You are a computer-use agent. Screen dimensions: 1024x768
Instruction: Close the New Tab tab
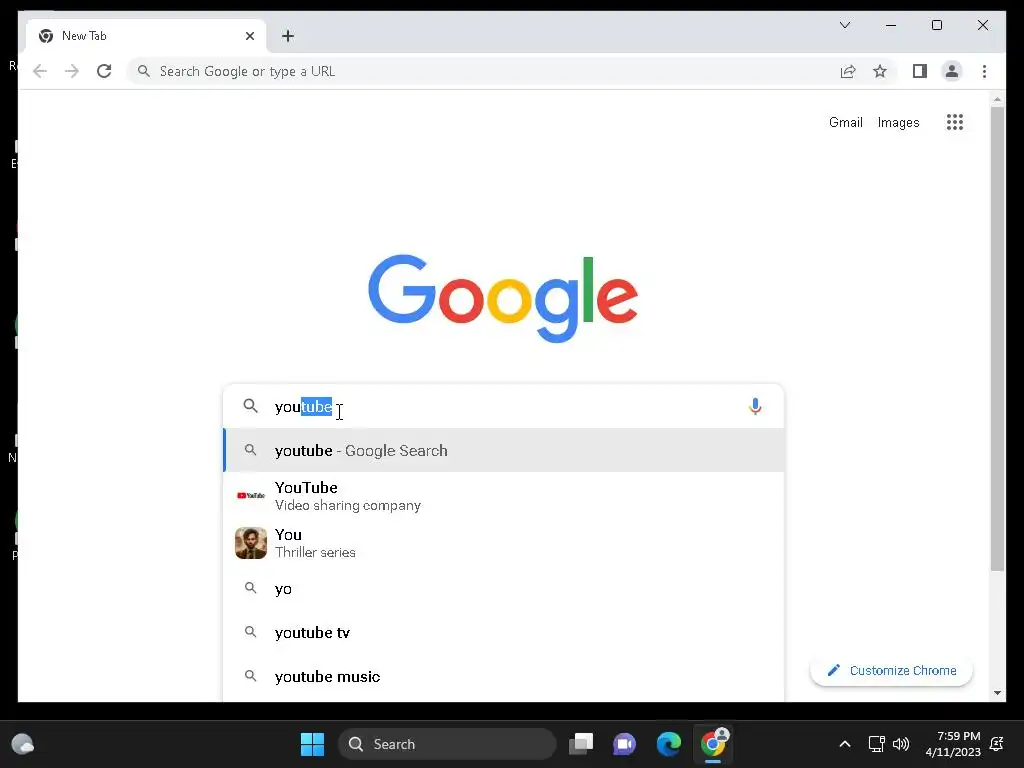pyautogui.click(x=249, y=36)
